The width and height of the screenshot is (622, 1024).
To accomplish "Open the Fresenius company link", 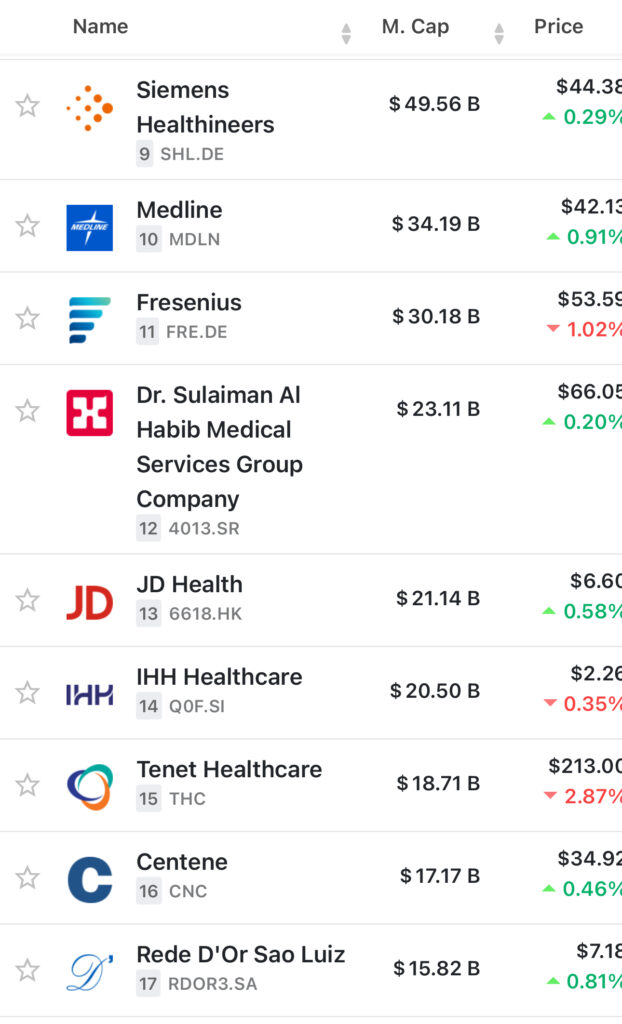I will 189,302.
